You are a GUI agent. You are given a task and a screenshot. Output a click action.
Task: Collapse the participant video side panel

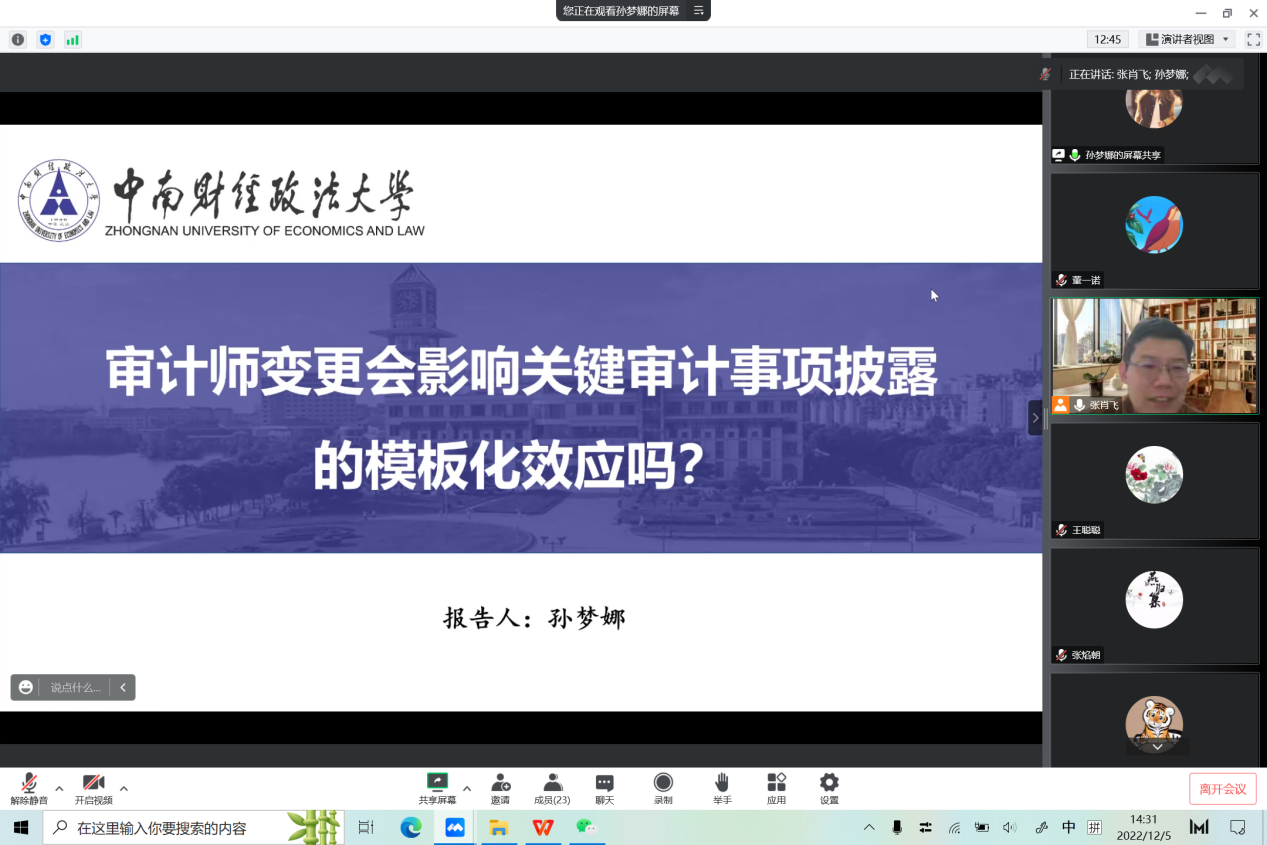coord(1035,417)
